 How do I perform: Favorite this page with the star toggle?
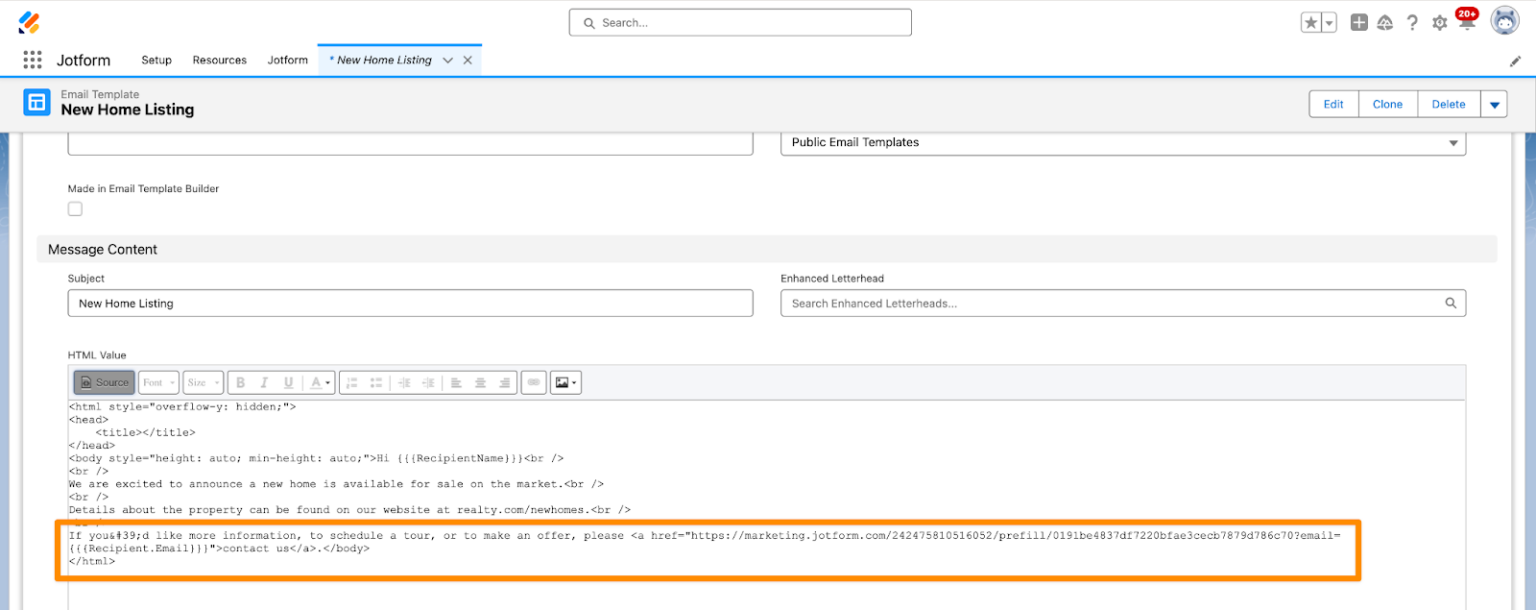tap(1312, 20)
